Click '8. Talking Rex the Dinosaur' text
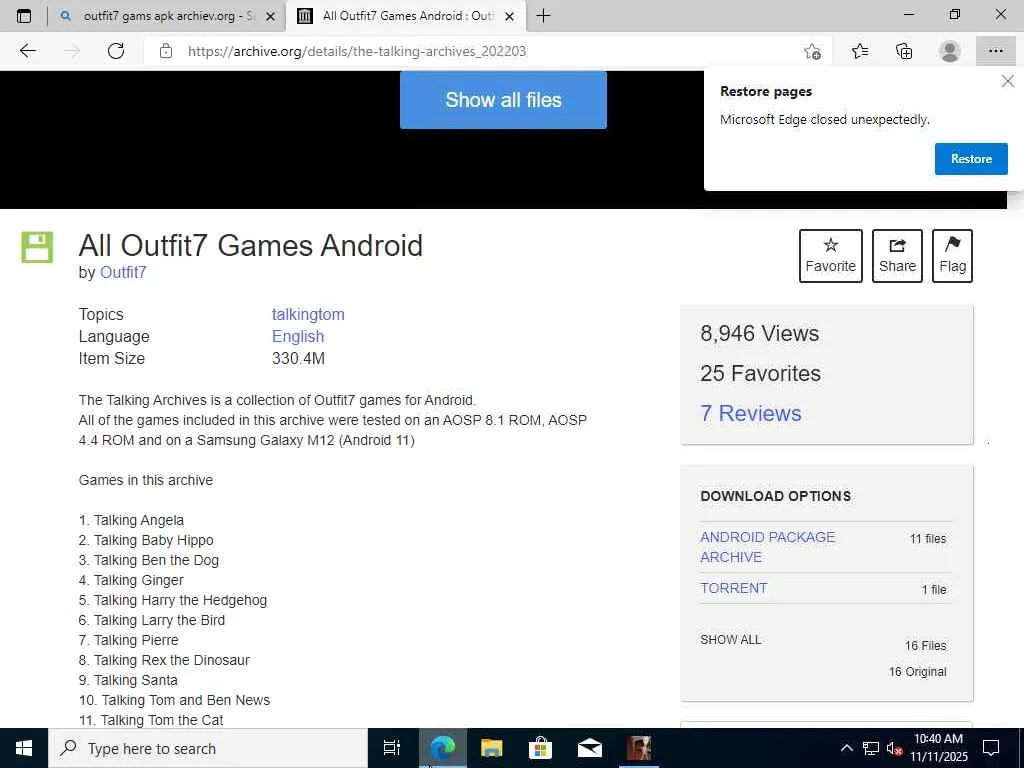Screen dimensions: 1024x768 (x=164, y=660)
